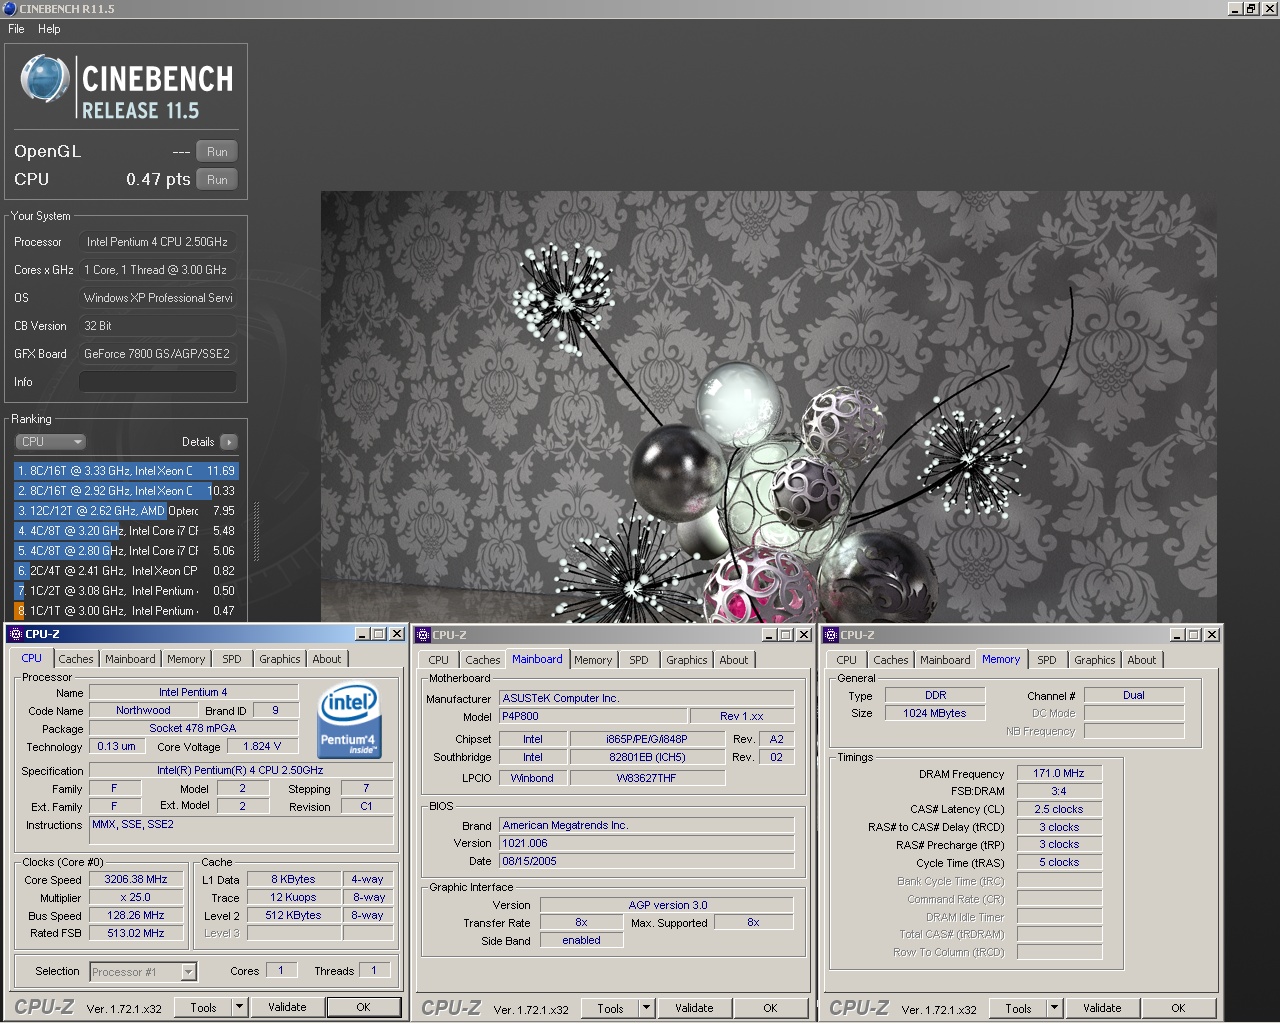Click the Core Voltage value 1.824 V
This screenshot has height=1024, width=1280.
(262, 746)
